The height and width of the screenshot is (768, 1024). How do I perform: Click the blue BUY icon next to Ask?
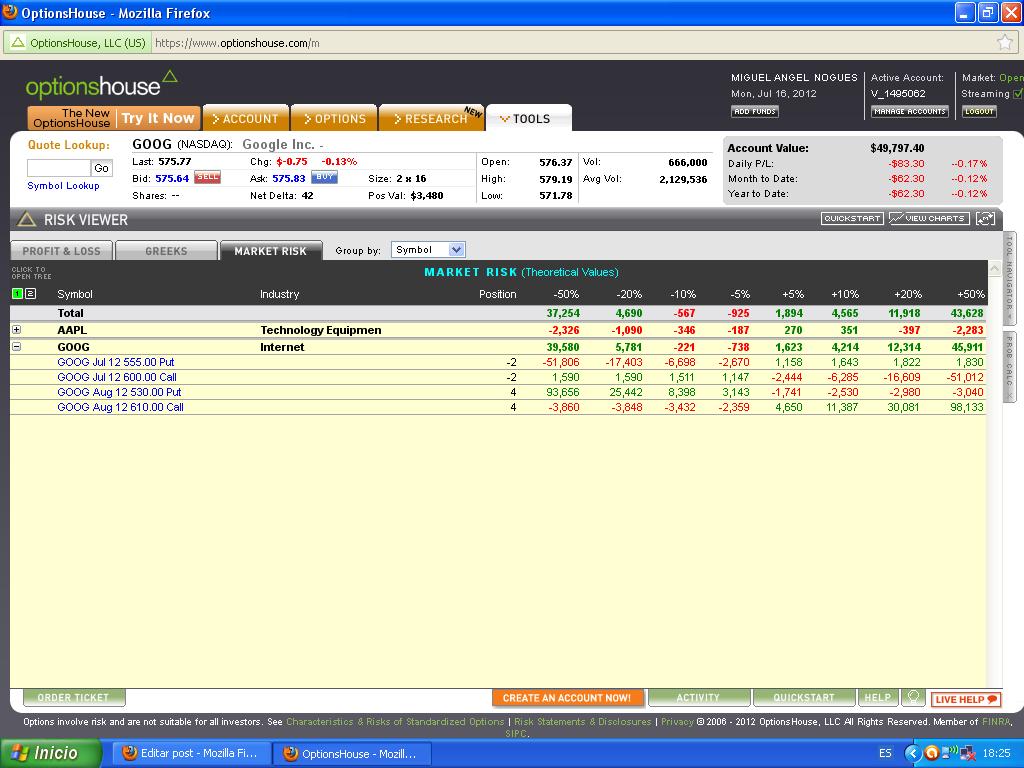(x=324, y=178)
